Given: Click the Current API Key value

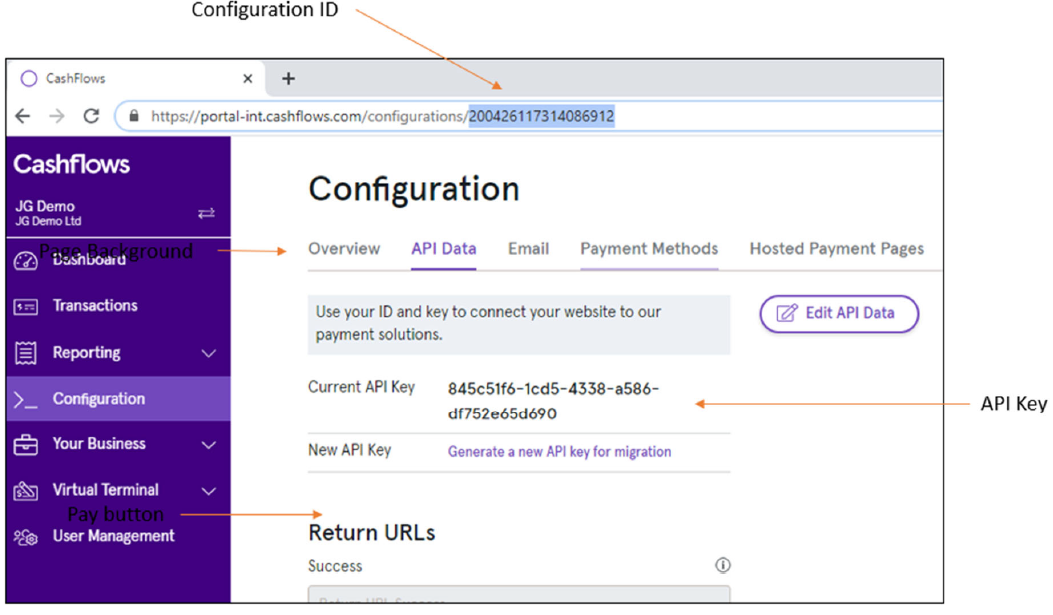Looking at the screenshot, I should [553, 401].
